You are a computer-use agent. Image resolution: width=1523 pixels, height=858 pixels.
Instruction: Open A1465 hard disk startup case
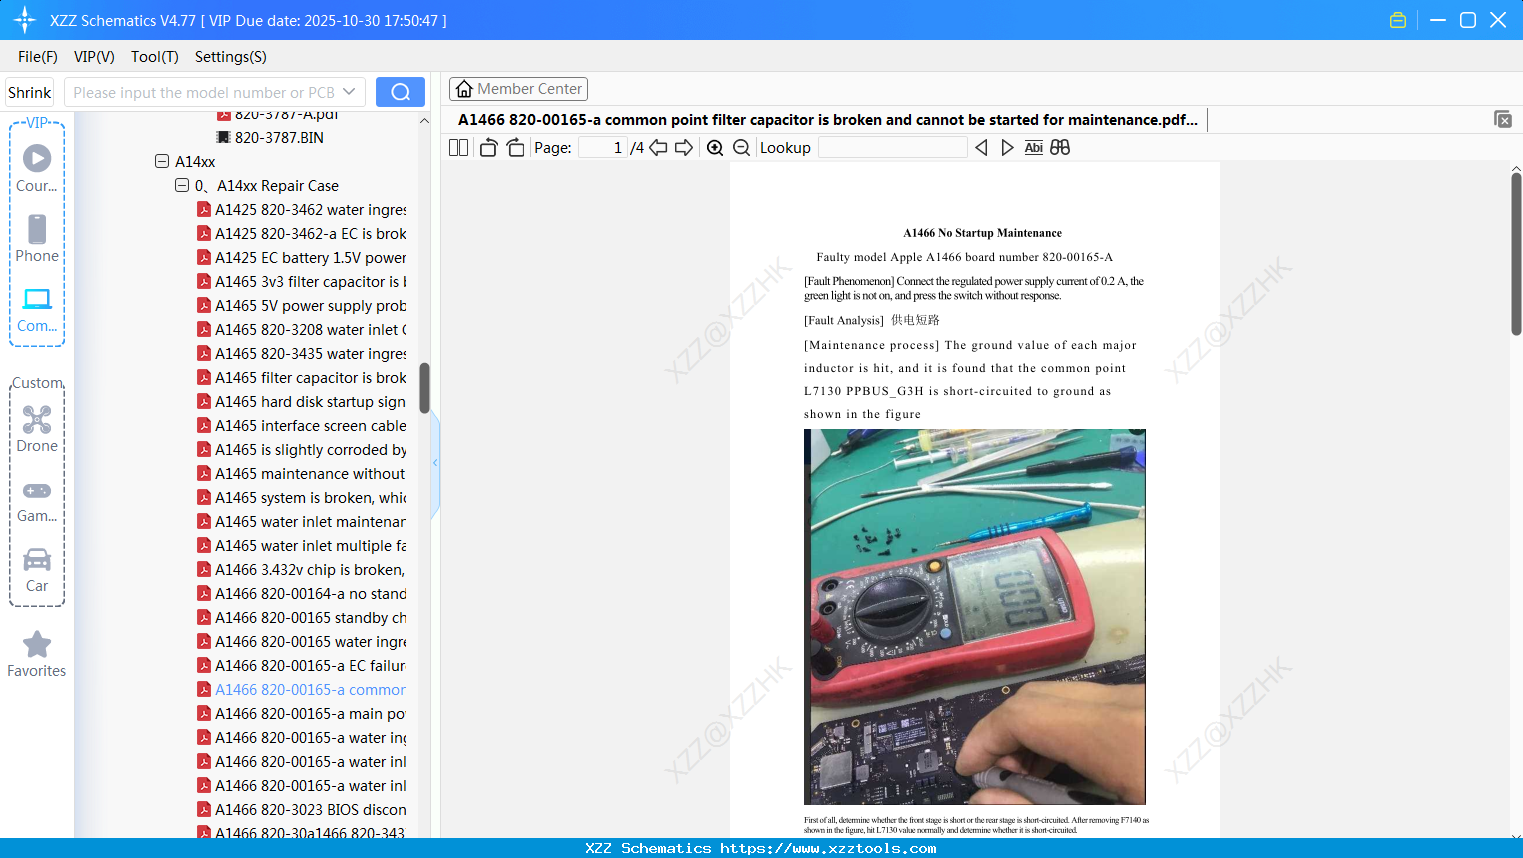coord(311,401)
